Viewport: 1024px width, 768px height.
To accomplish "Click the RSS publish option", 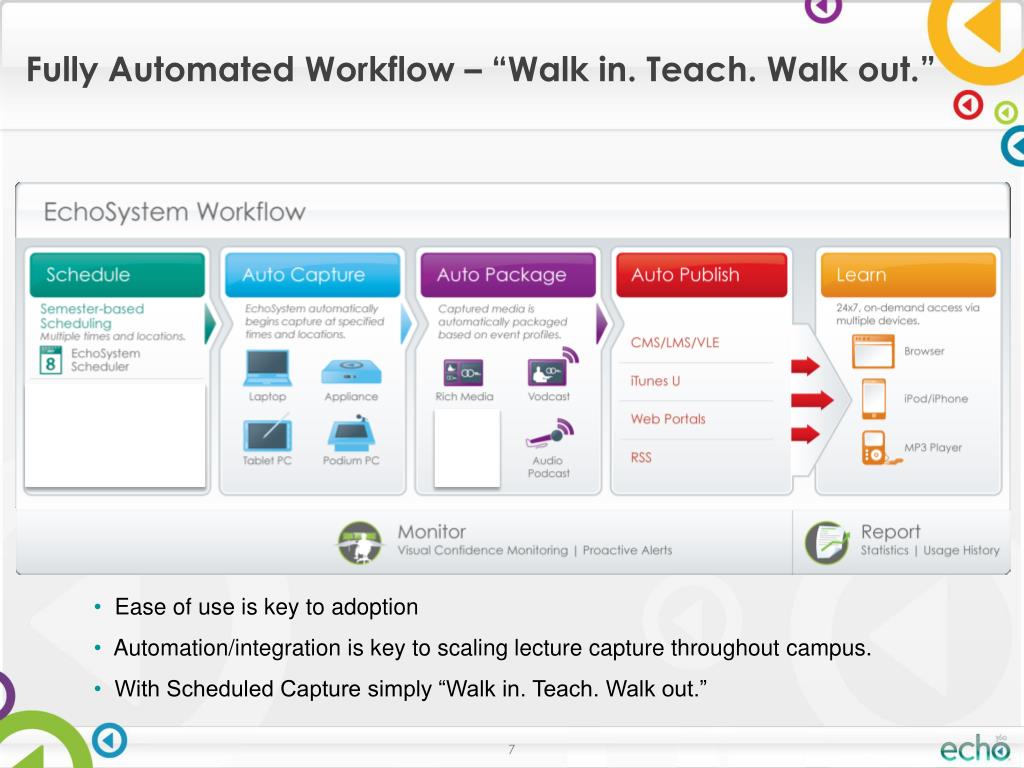I will click(x=641, y=457).
